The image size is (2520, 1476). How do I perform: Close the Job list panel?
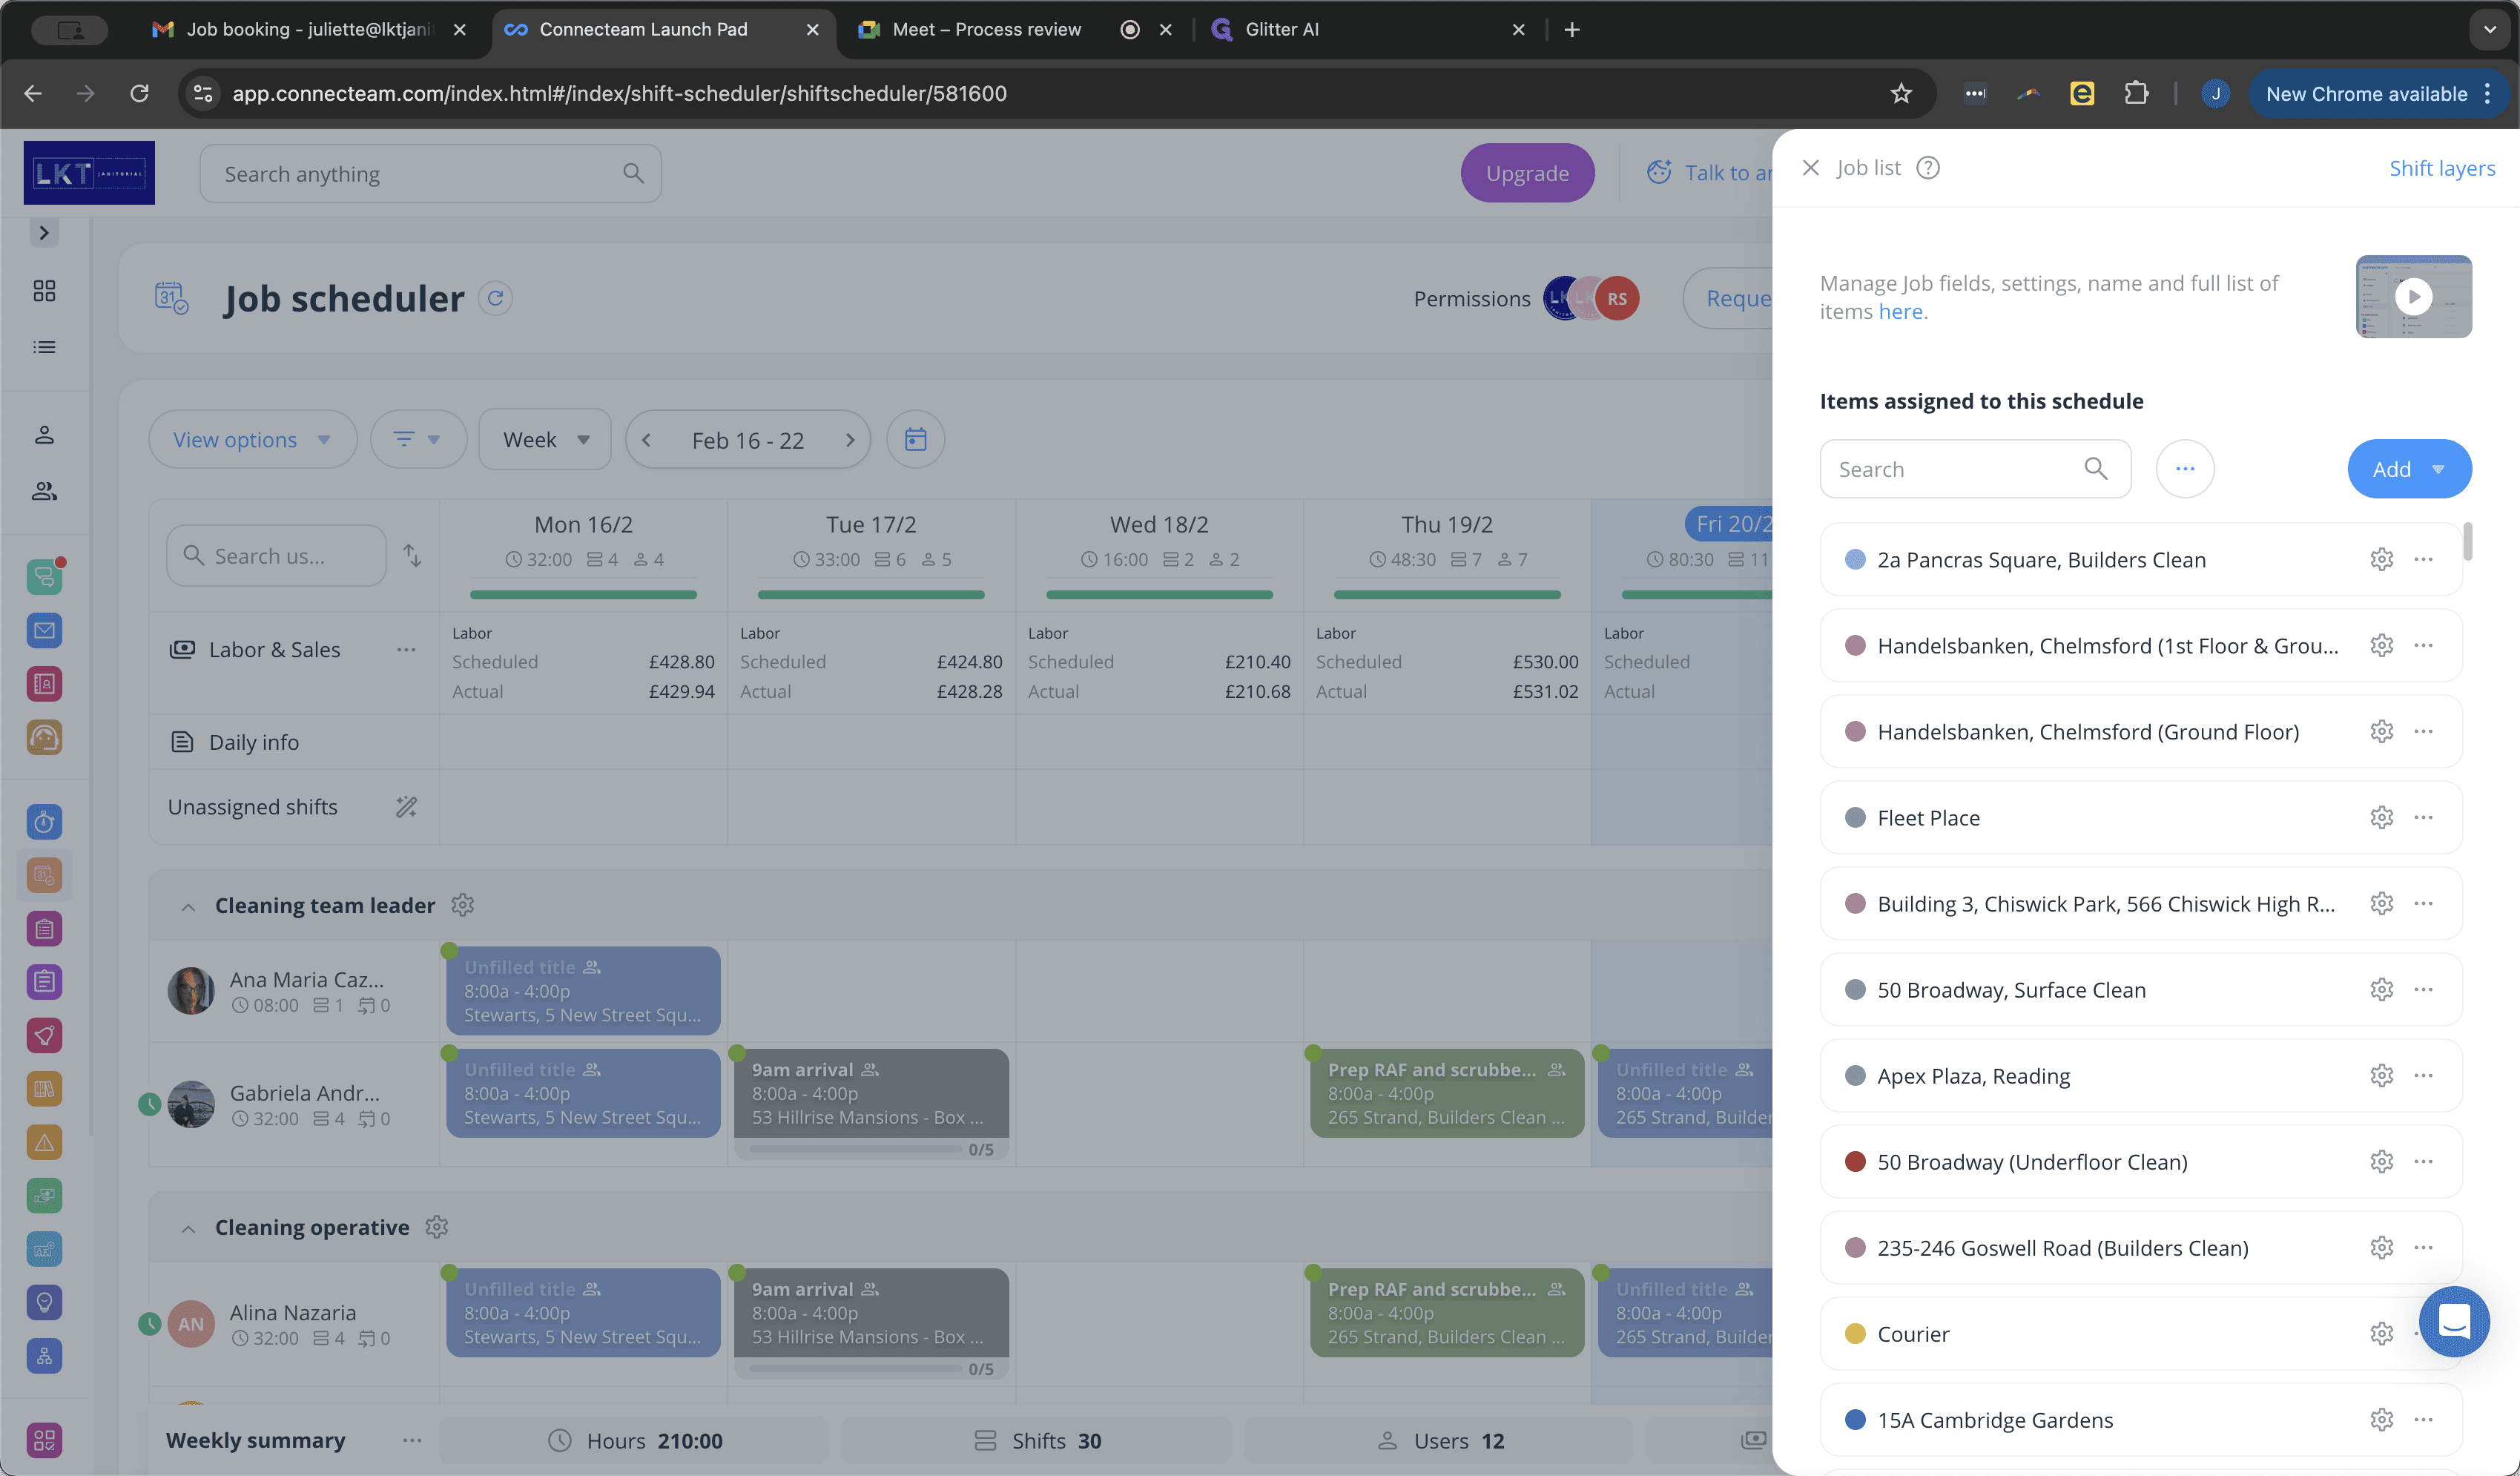click(x=1810, y=168)
